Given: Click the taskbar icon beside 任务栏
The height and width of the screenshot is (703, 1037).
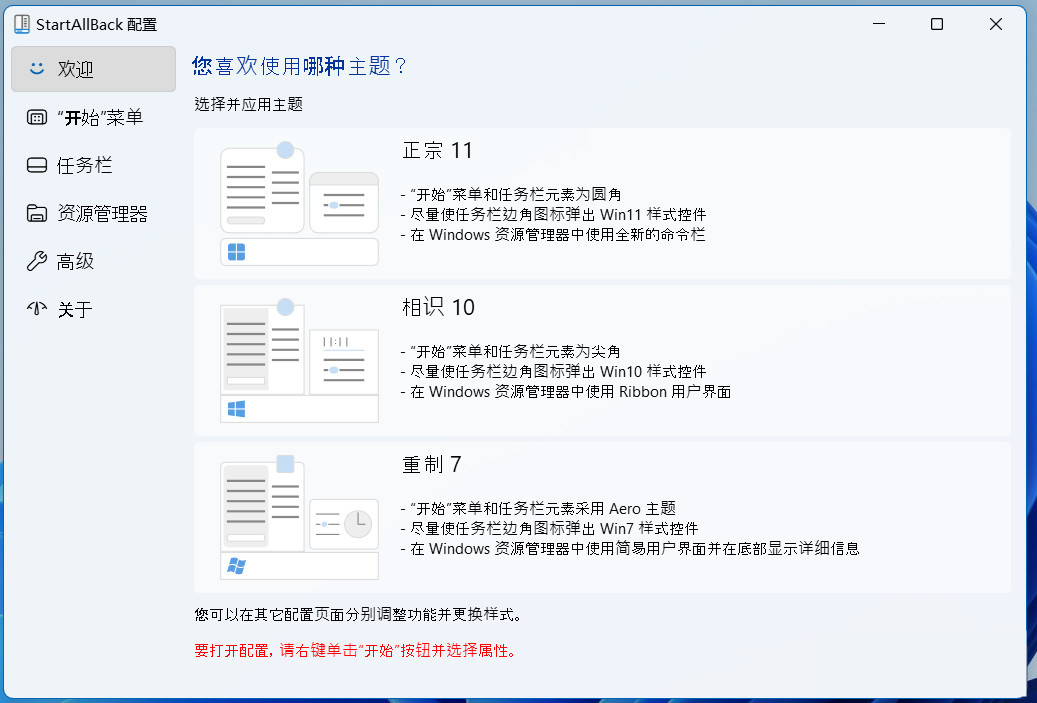Looking at the screenshot, I should tap(37, 165).
